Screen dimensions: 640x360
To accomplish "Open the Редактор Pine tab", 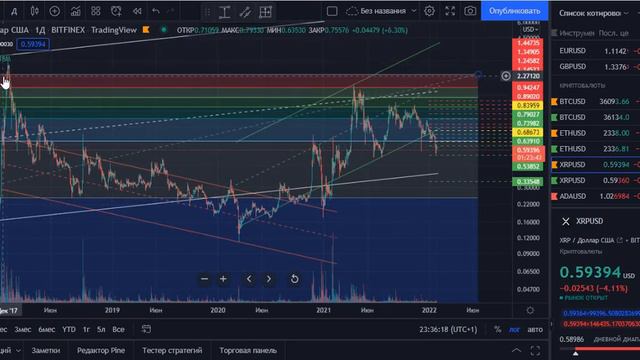I will pyautogui.click(x=101, y=350).
